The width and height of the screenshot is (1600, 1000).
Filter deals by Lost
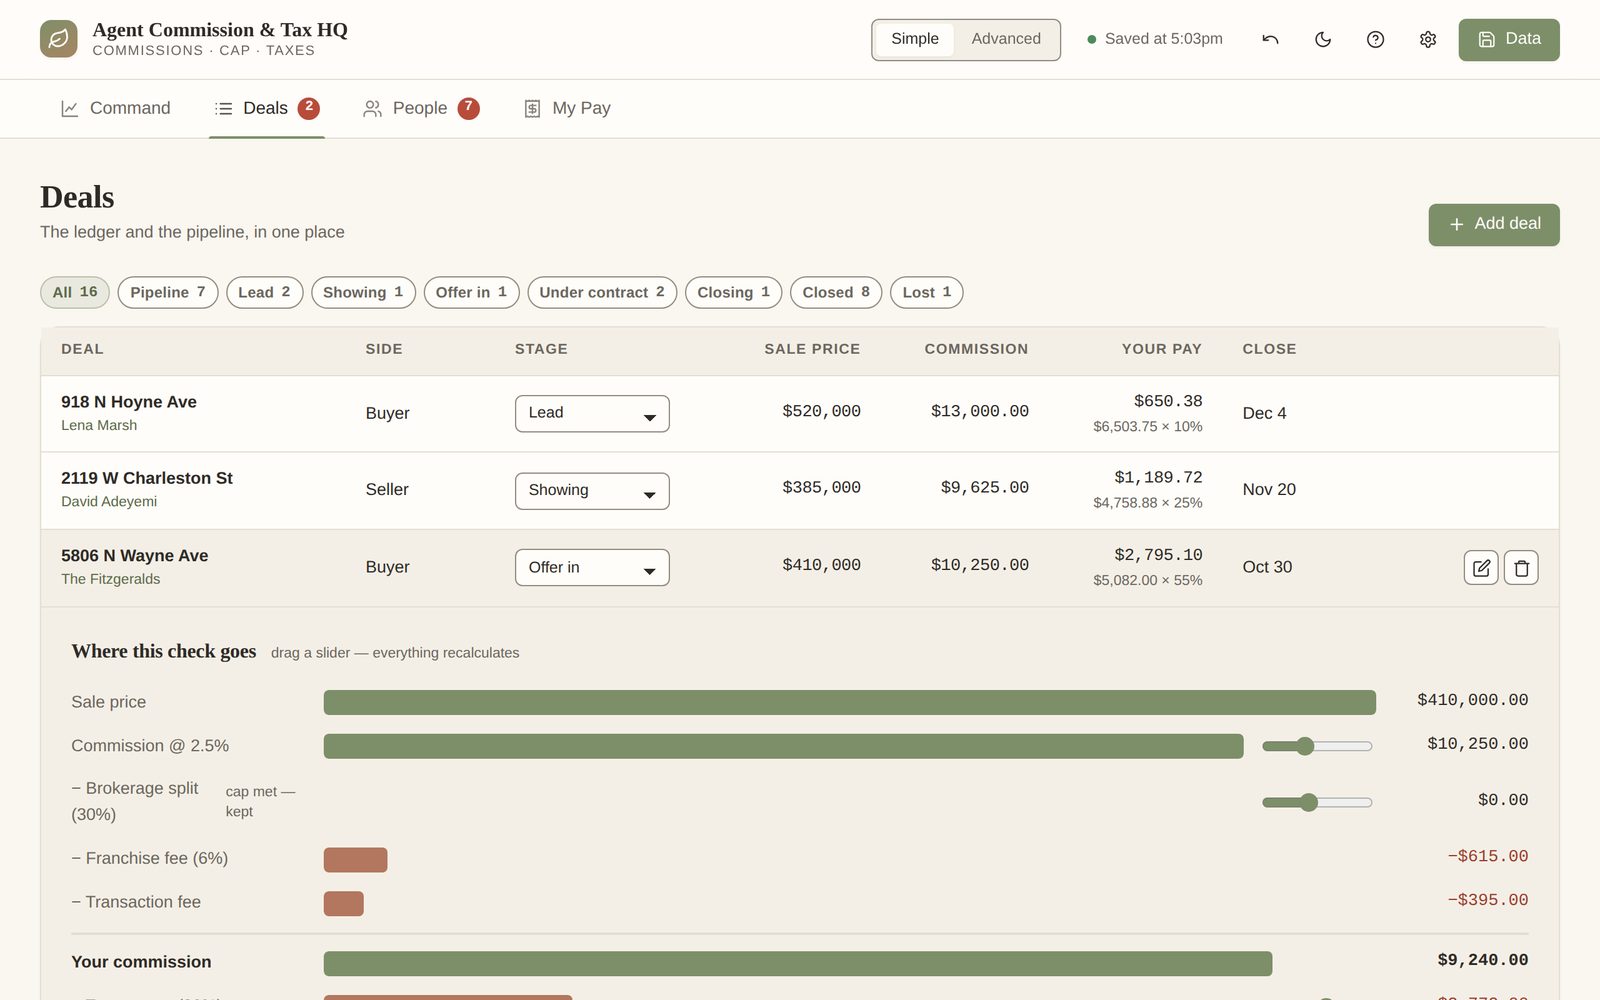pos(927,292)
